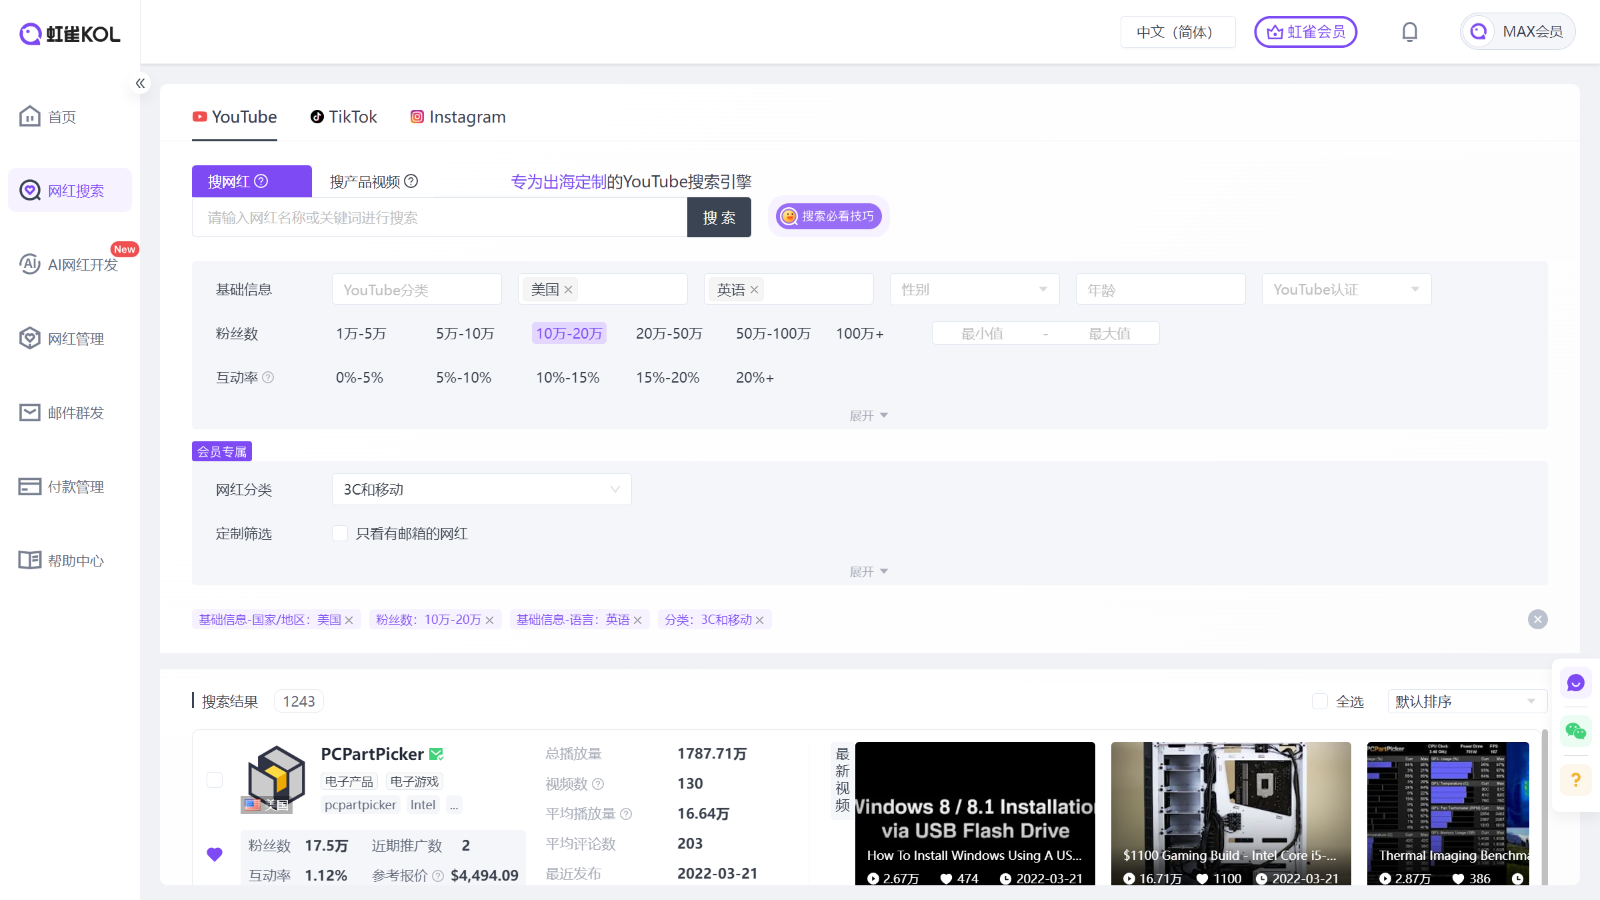Open AI网红开发 in sidebar
This screenshot has height=900, width=1600.
click(70, 264)
